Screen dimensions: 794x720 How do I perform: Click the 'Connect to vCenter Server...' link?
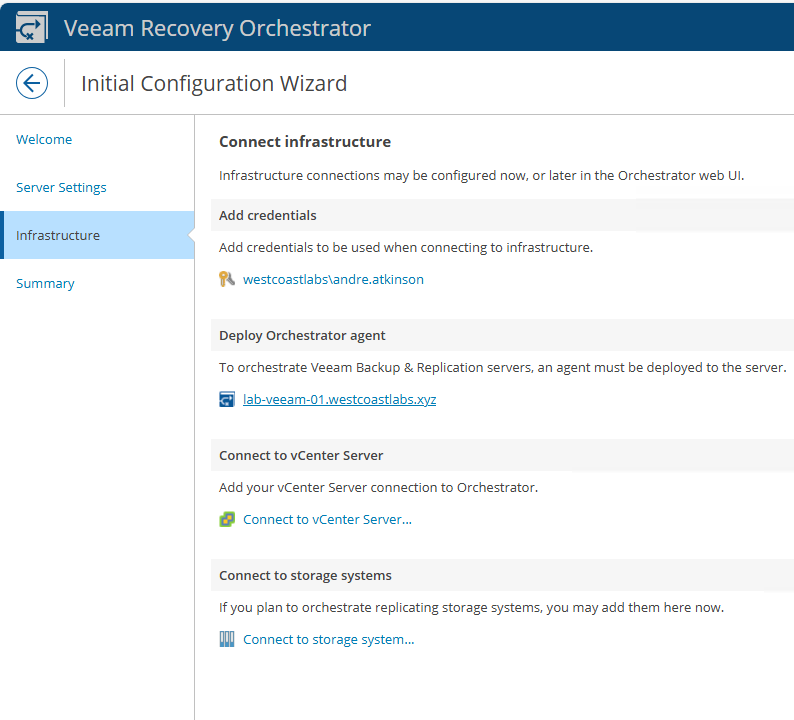click(327, 520)
